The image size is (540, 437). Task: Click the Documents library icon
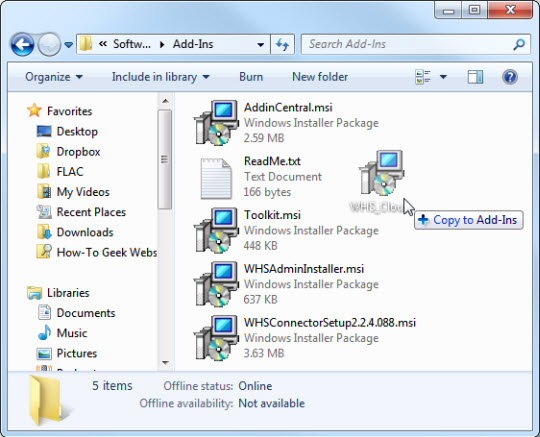coord(44,313)
